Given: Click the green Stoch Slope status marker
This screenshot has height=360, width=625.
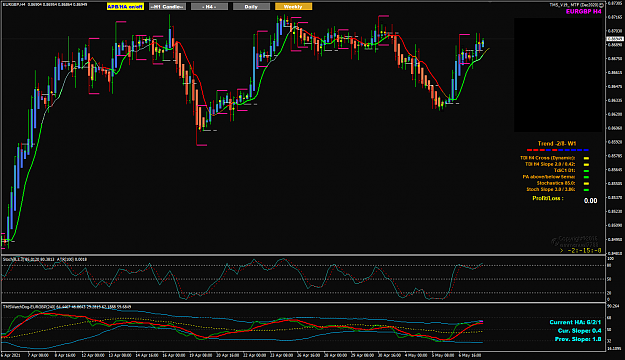Looking at the screenshot, I should 586,190.
